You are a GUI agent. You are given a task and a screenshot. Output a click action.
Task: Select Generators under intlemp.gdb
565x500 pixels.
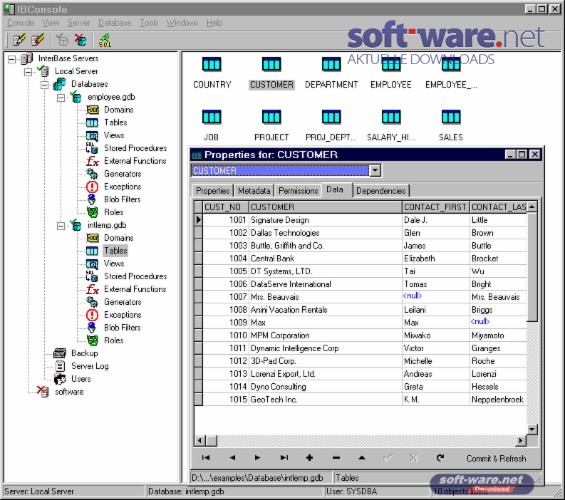[x=123, y=302]
